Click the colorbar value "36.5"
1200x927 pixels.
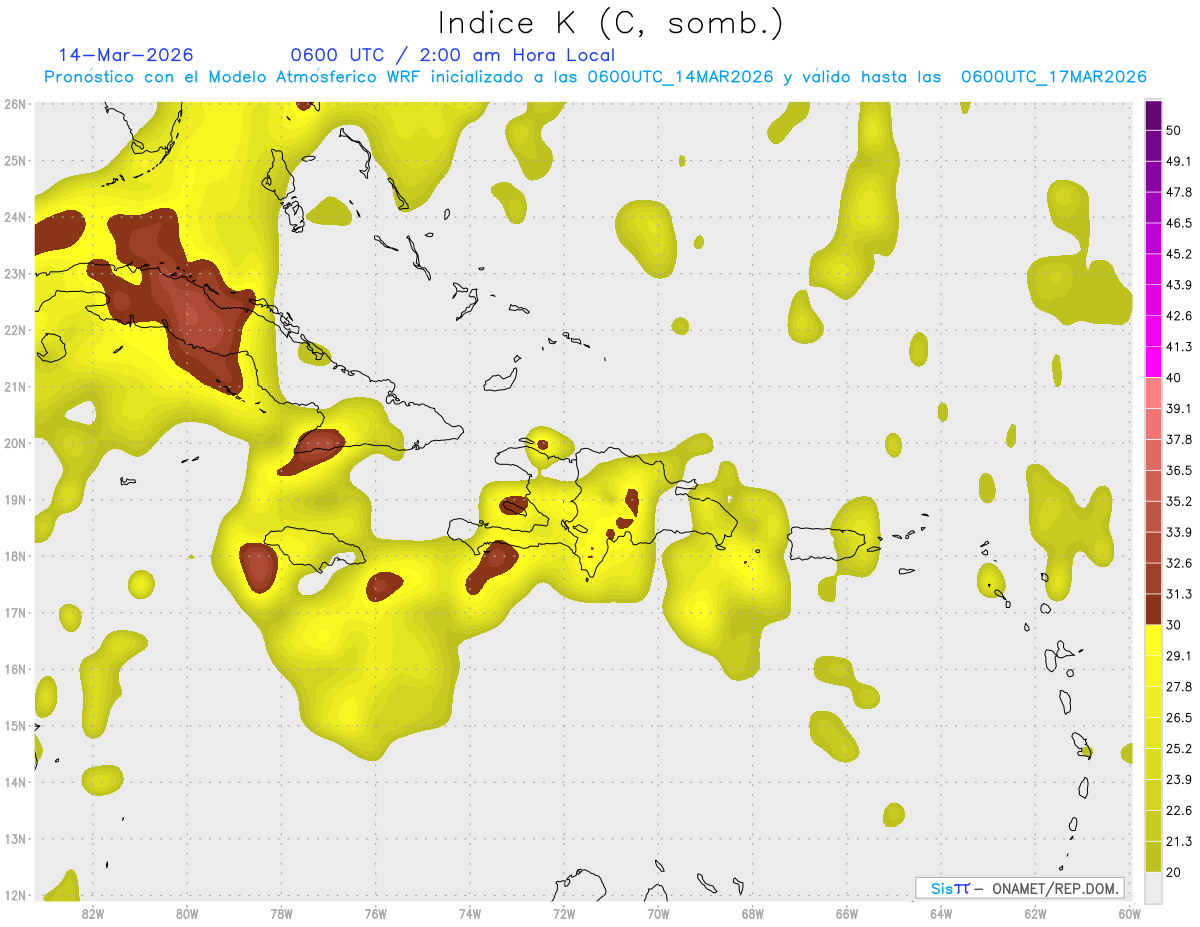tap(1179, 470)
